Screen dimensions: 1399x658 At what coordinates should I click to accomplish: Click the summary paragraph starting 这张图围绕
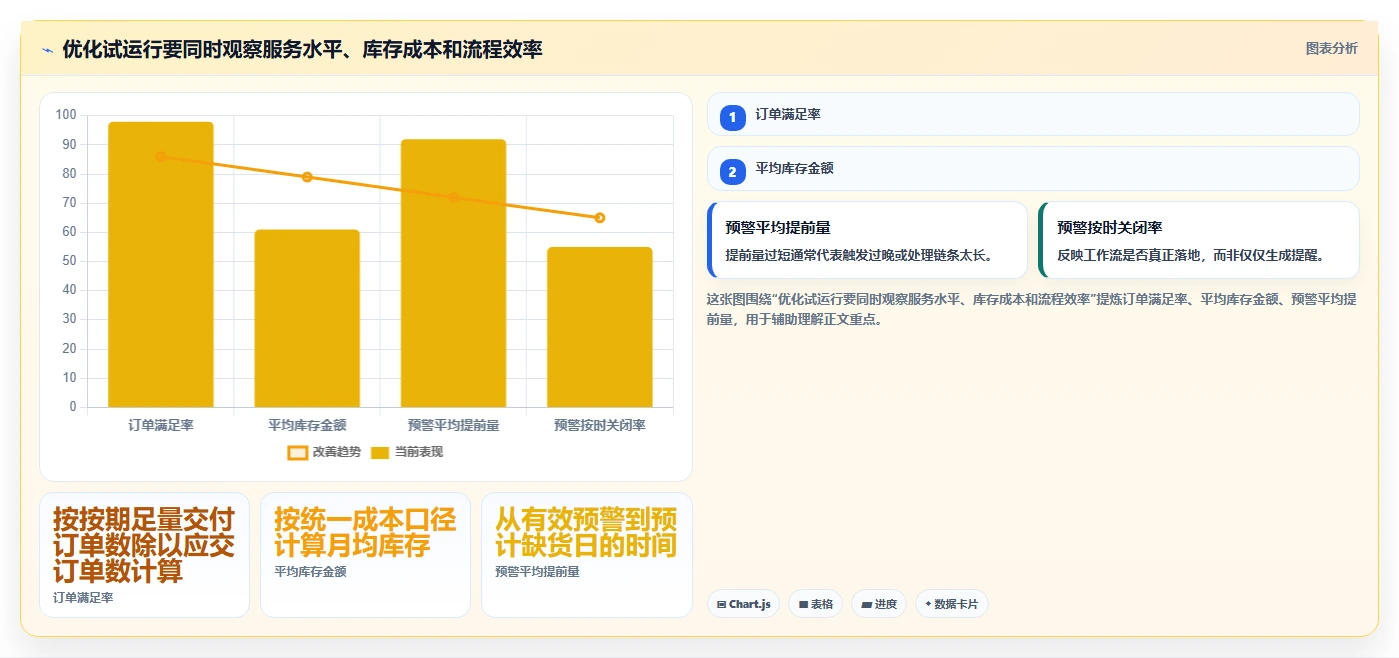1032,309
